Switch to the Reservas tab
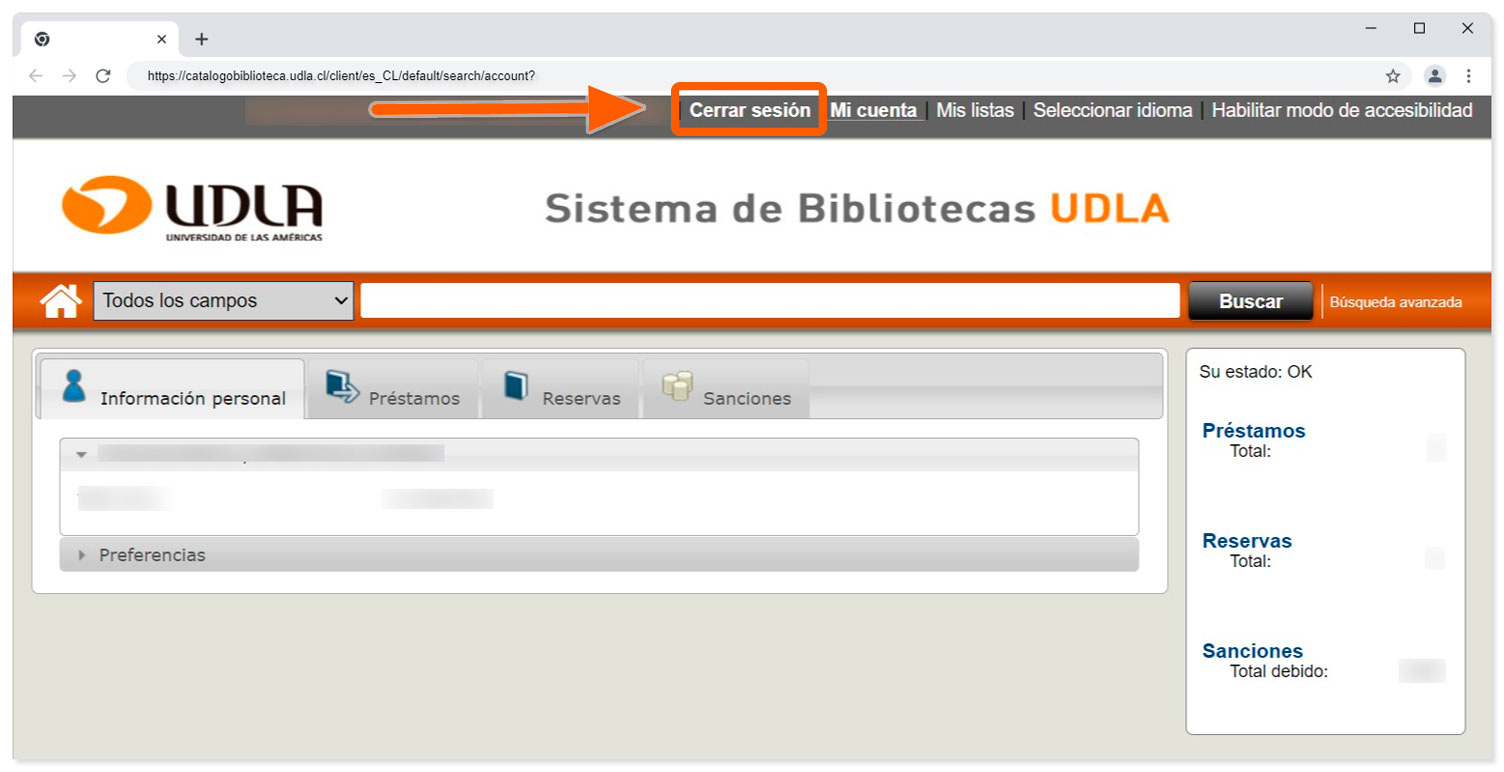Screen dimensions: 1504x772 tap(560, 390)
